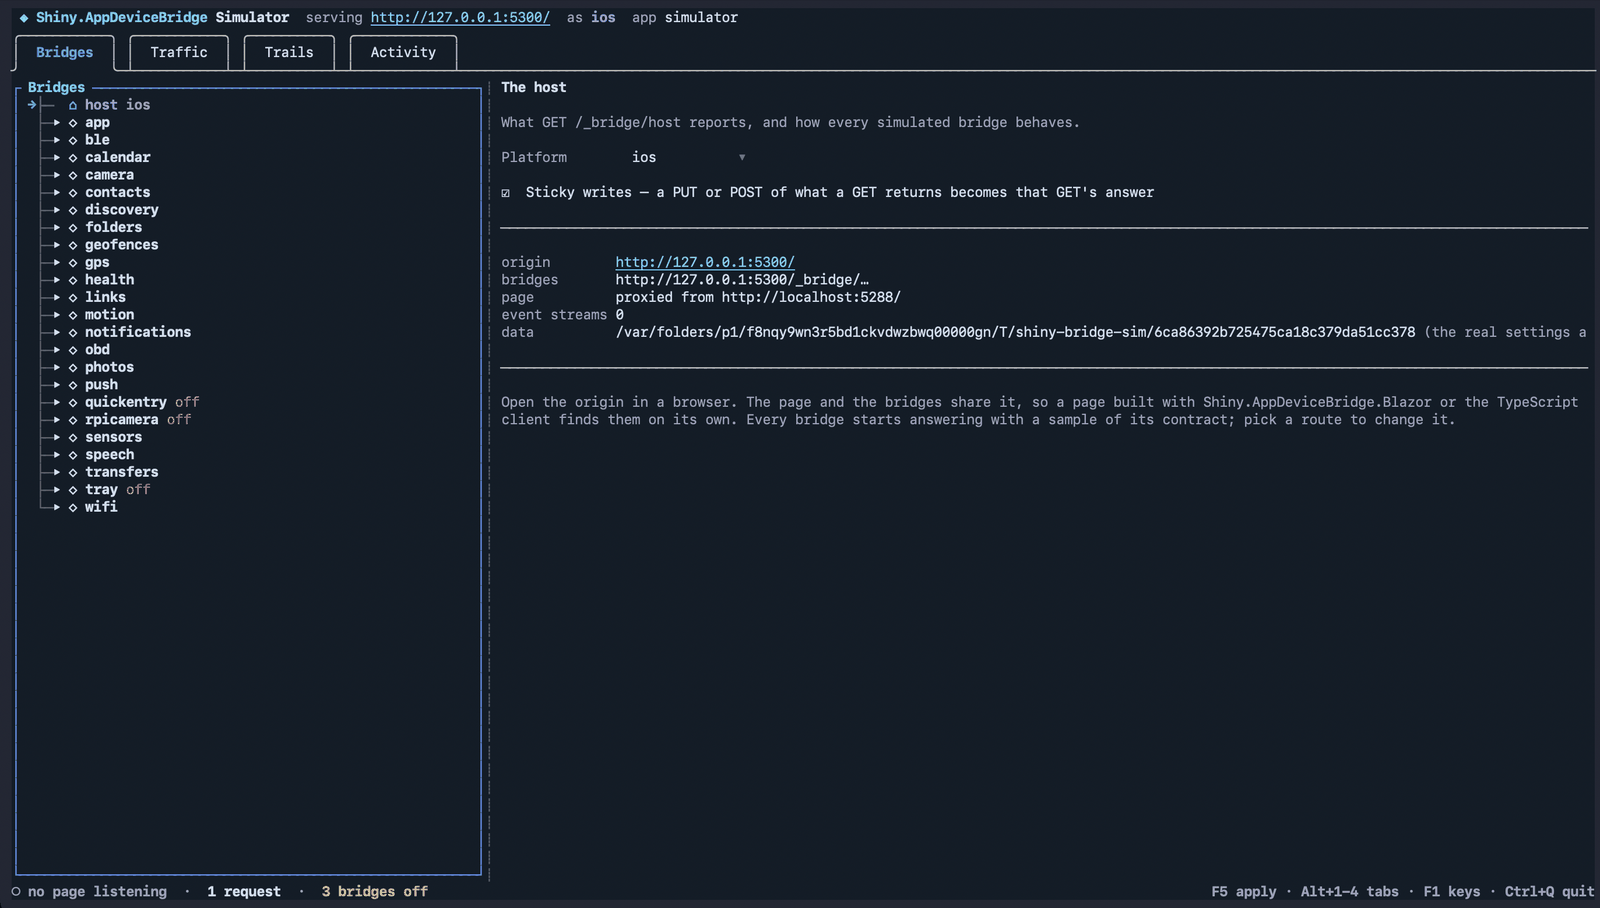Click the 'no page listening' status text
Image resolution: width=1600 pixels, height=908 pixels.
[x=97, y=891]
